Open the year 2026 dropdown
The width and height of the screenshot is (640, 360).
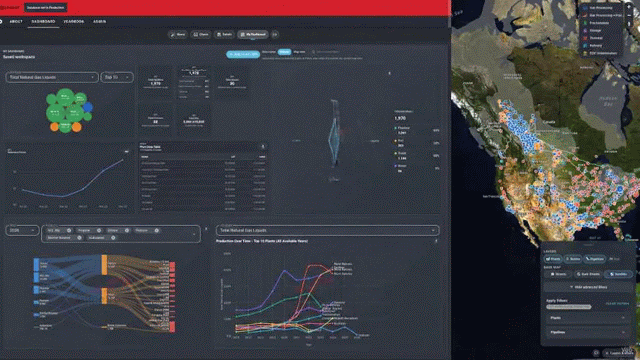22,231
